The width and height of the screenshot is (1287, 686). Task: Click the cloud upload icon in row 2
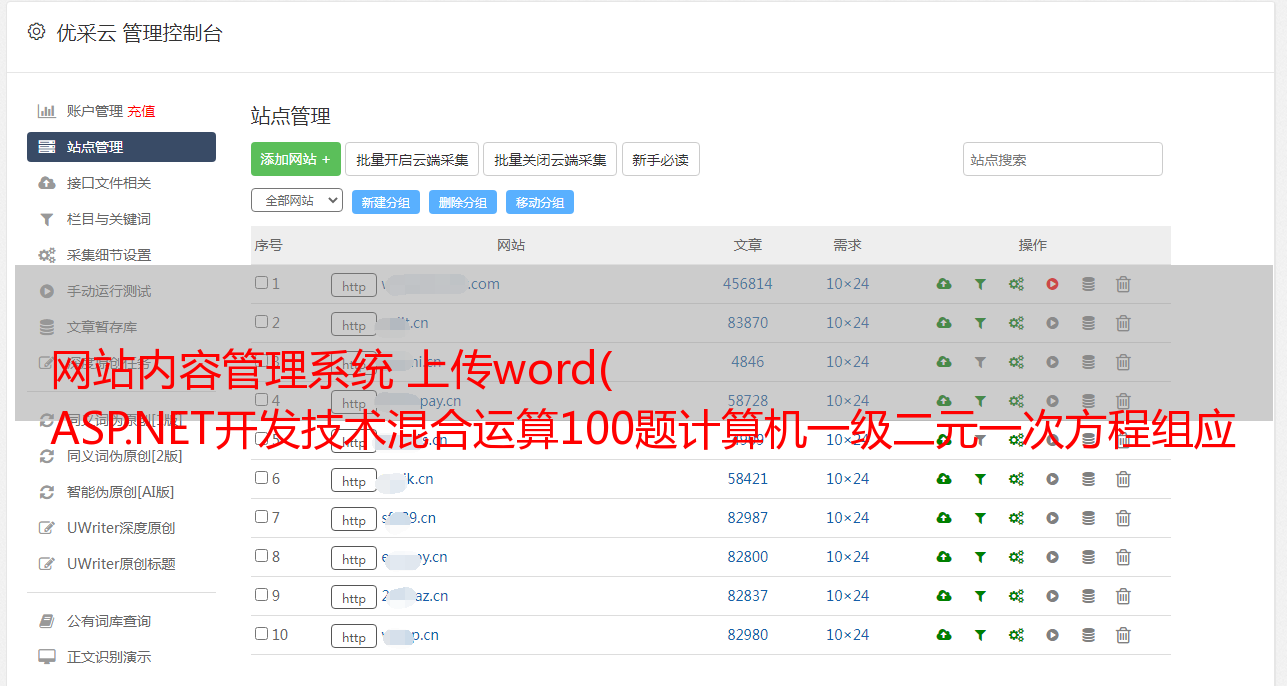[x=944, y=323]
